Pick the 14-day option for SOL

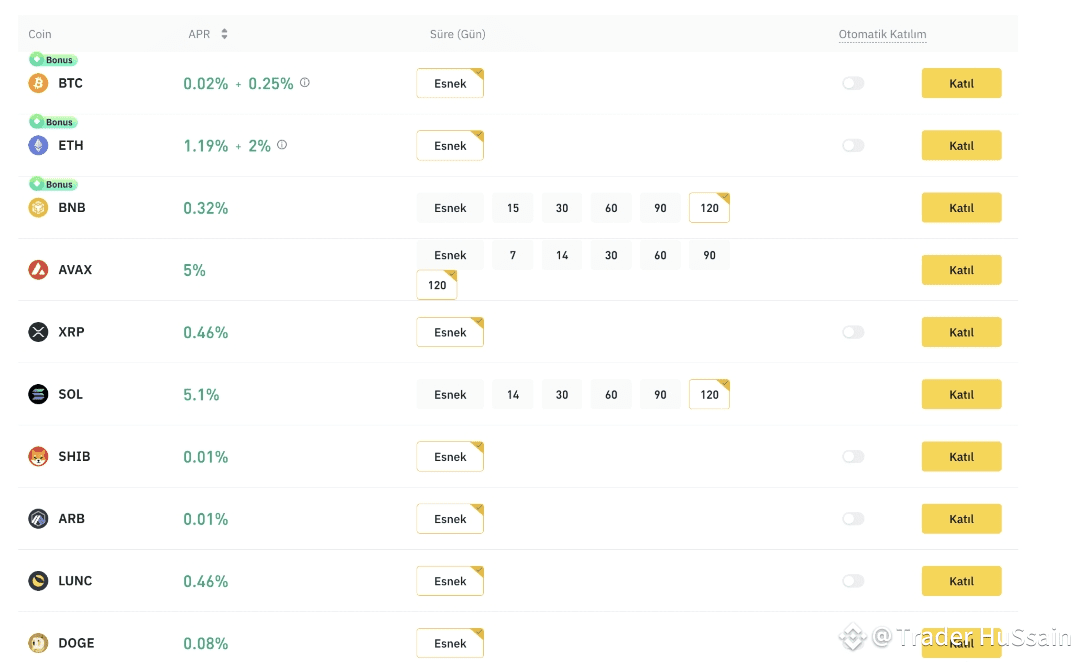tap(513, 394)
